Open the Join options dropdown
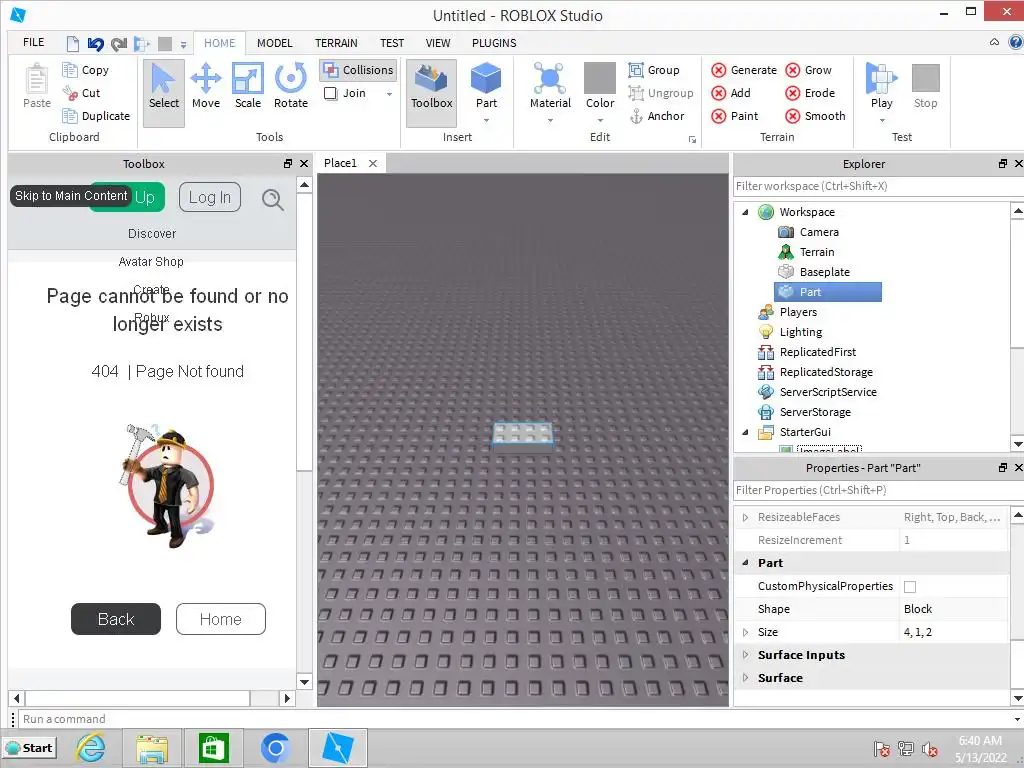 (x=389, y=94)
